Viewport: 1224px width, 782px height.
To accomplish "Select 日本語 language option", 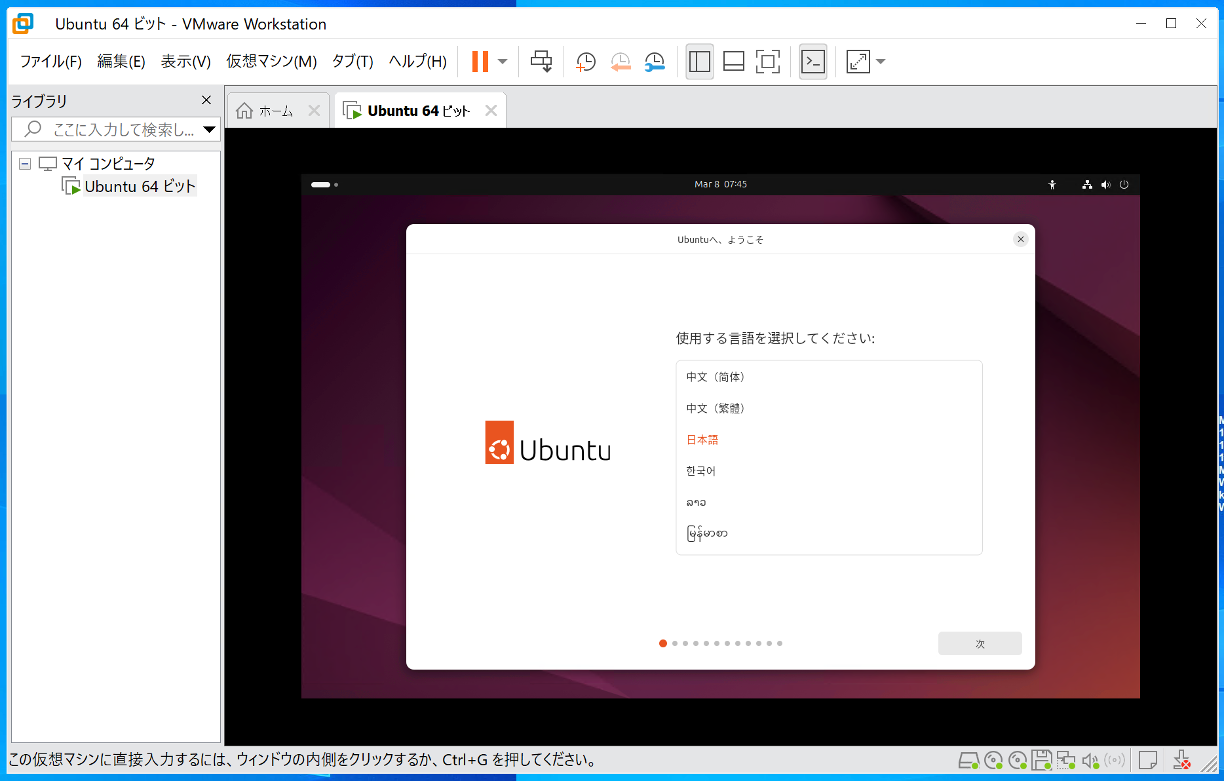I will point(829,439).
